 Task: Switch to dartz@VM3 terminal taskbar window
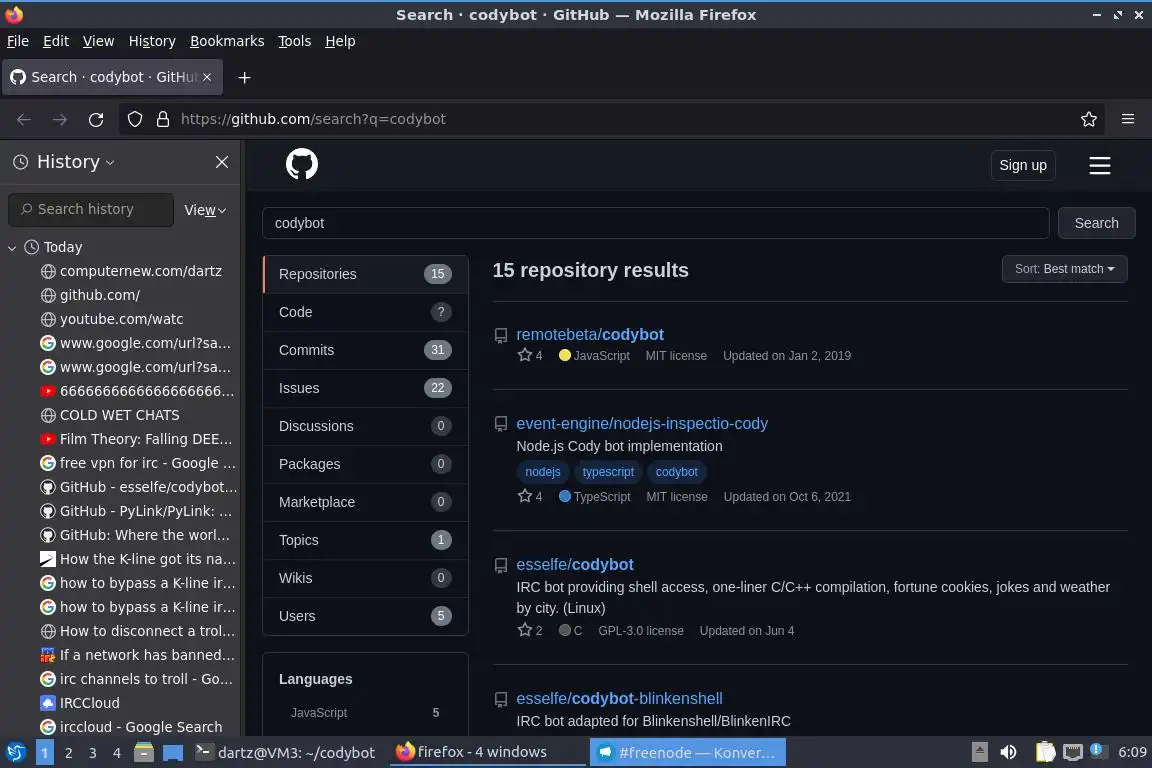click(286, 752)
